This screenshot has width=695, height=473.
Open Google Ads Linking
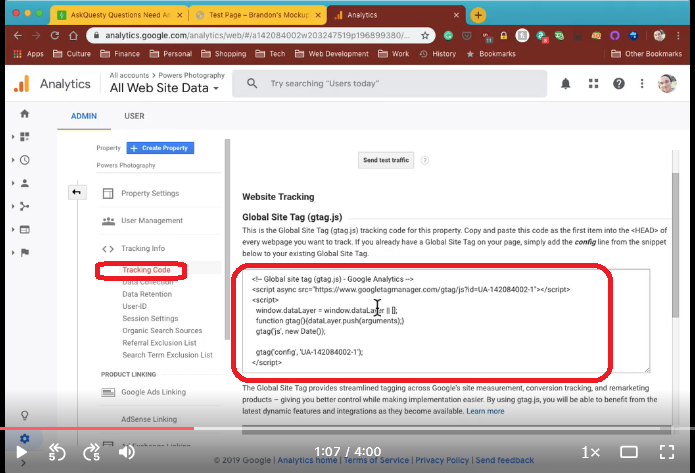click(153, 392)
